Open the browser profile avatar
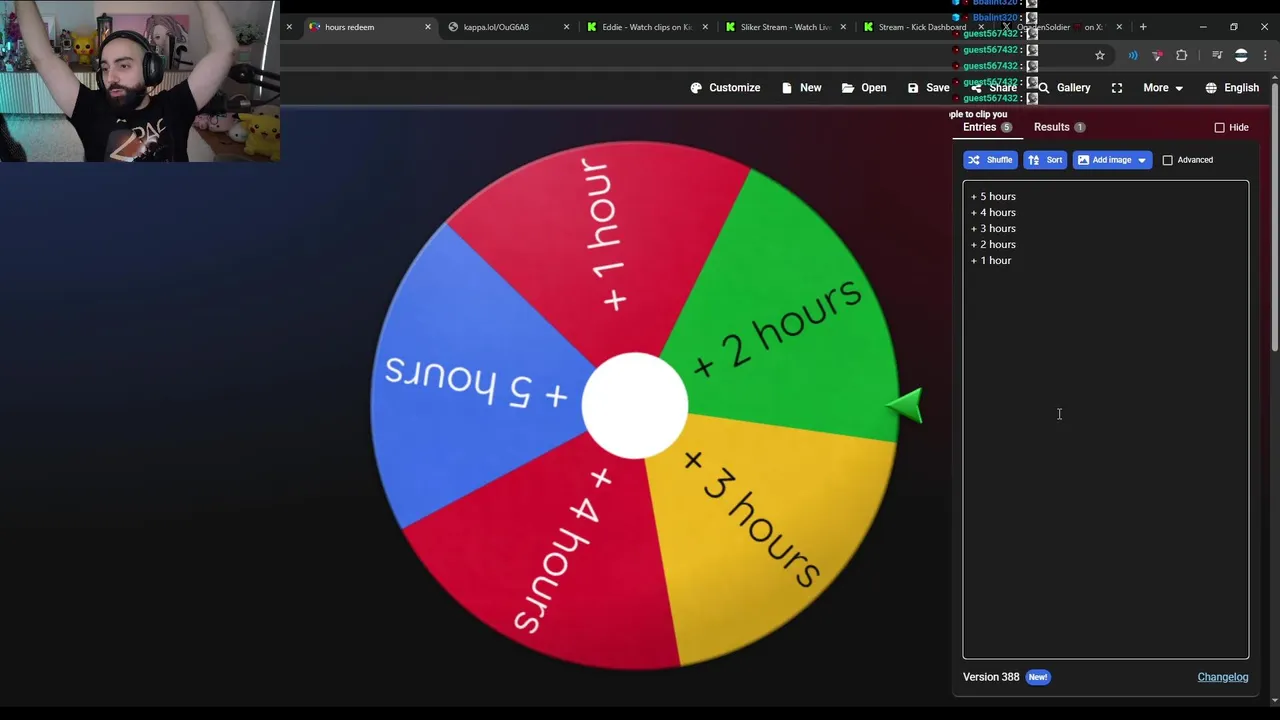Screen dimensions: 1280x720 click(1241, 56)
